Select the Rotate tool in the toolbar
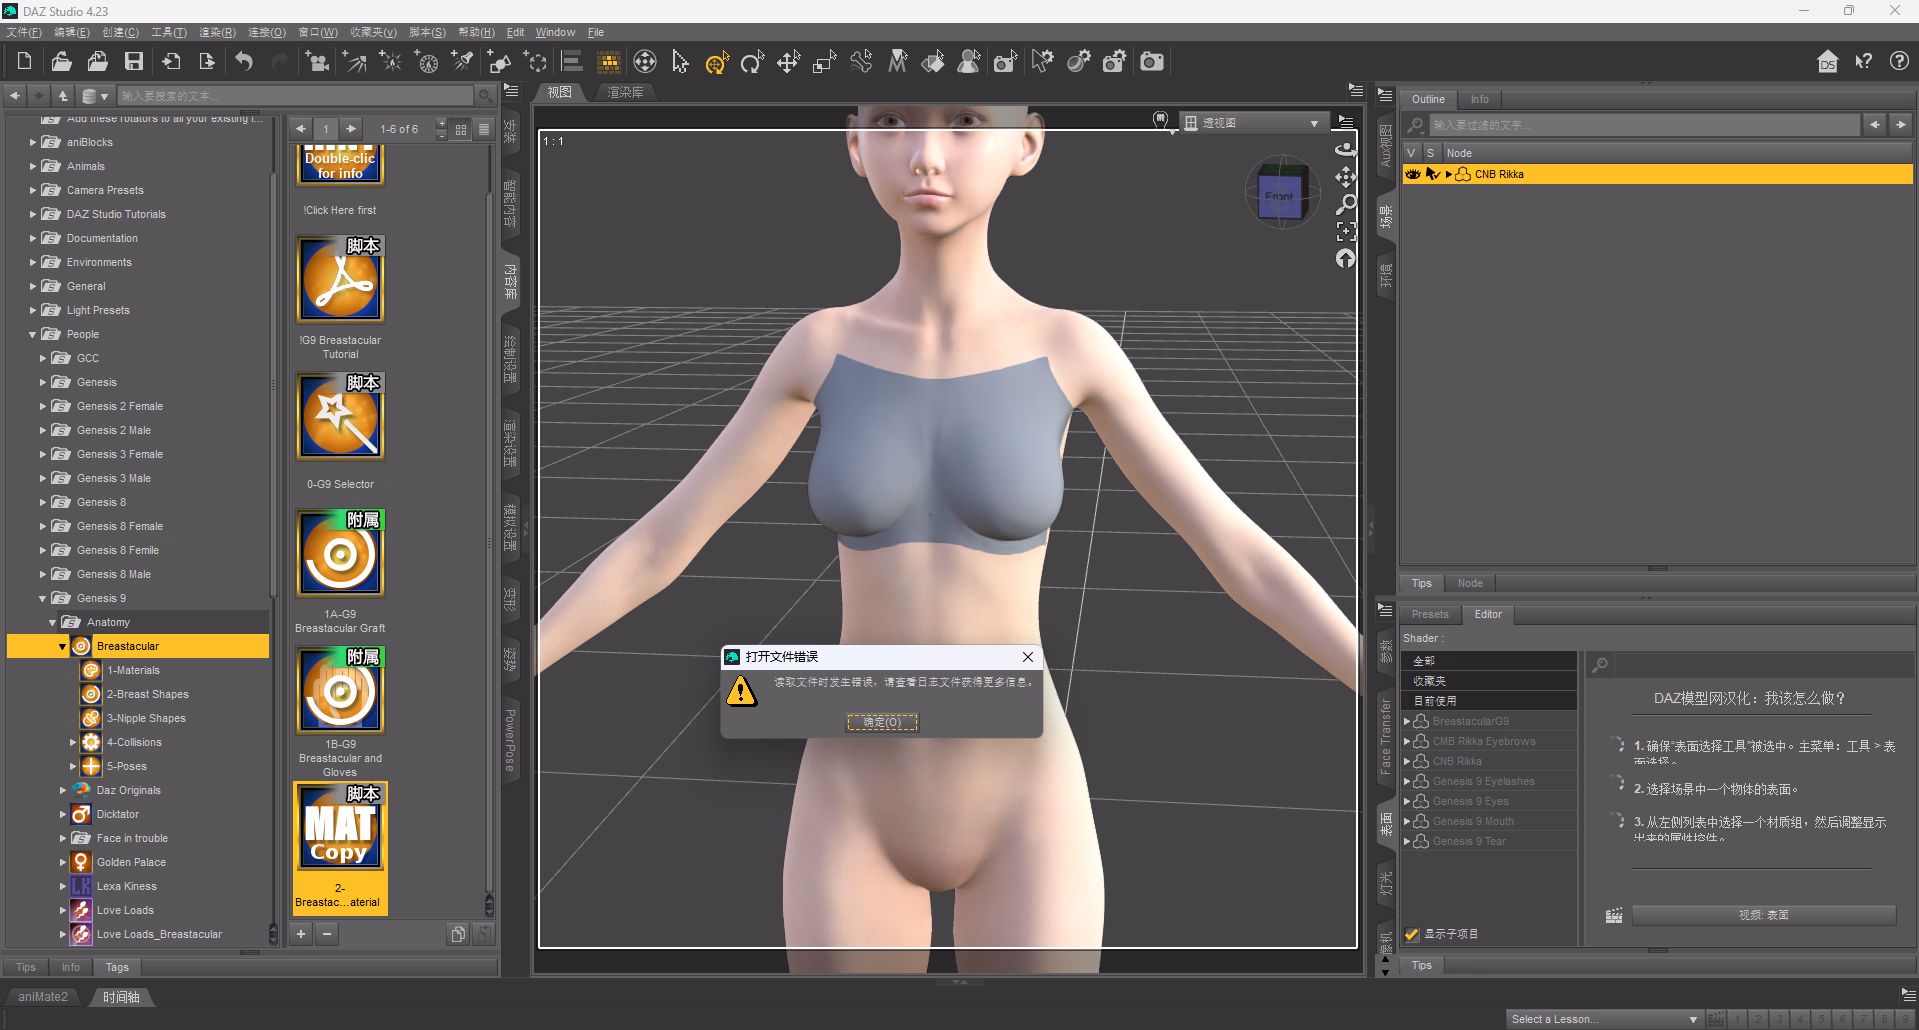The height and width of the screenshot is (1030, 1919). [752, 62]
